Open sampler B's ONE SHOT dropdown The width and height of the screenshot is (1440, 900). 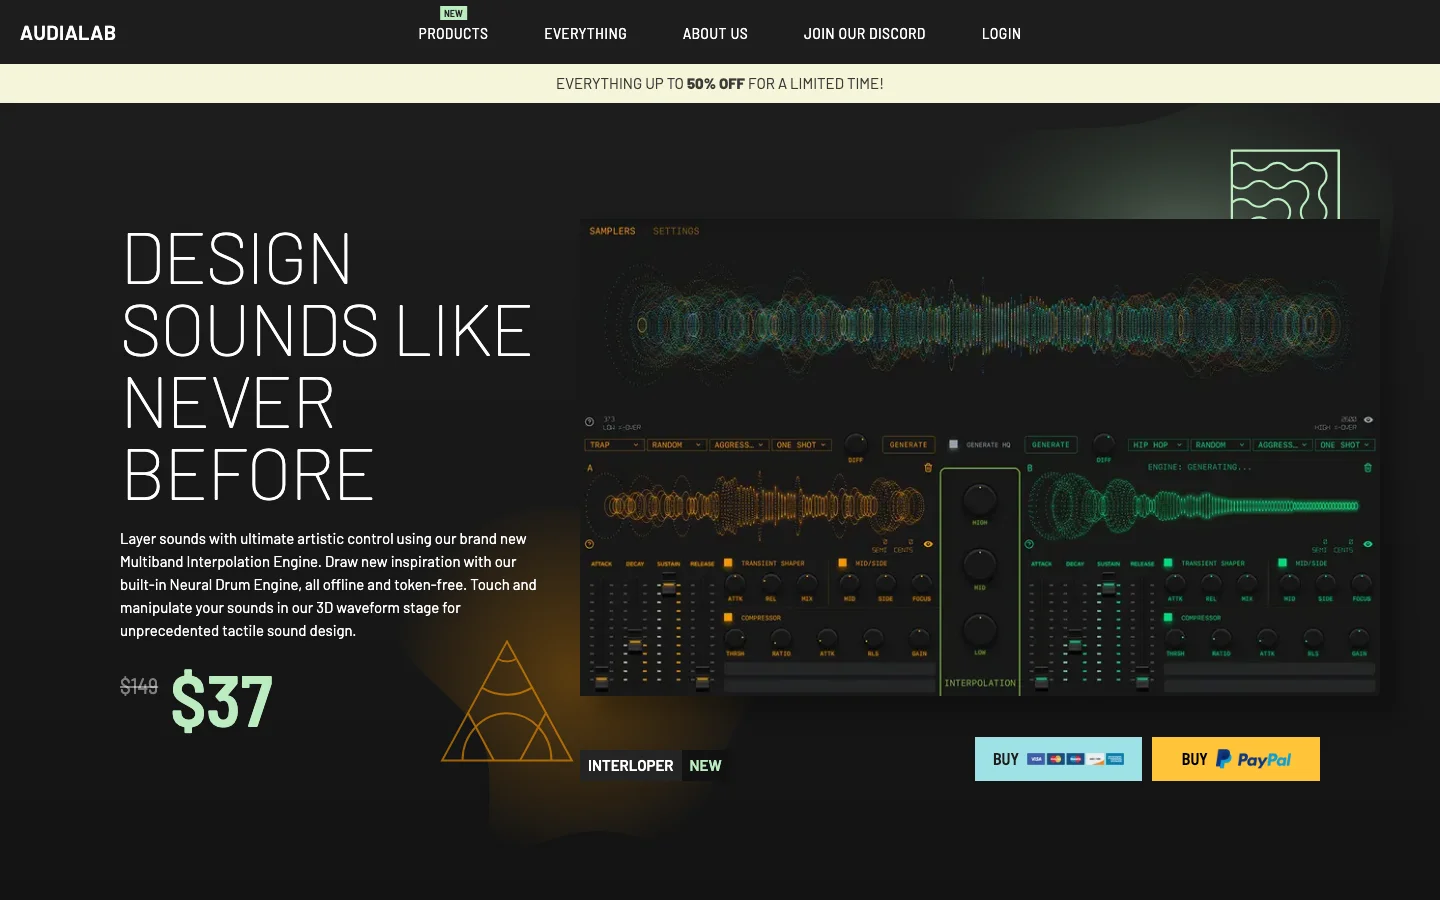point(1346,445)
